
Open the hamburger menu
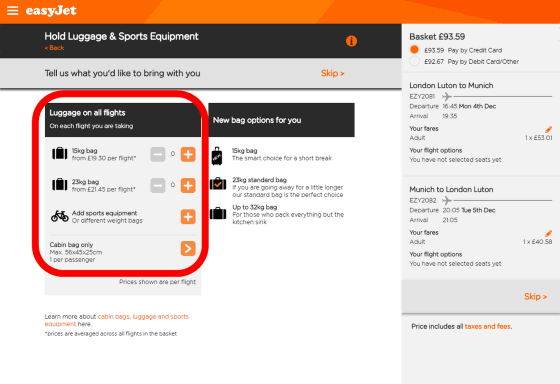(x=12, y=11)
